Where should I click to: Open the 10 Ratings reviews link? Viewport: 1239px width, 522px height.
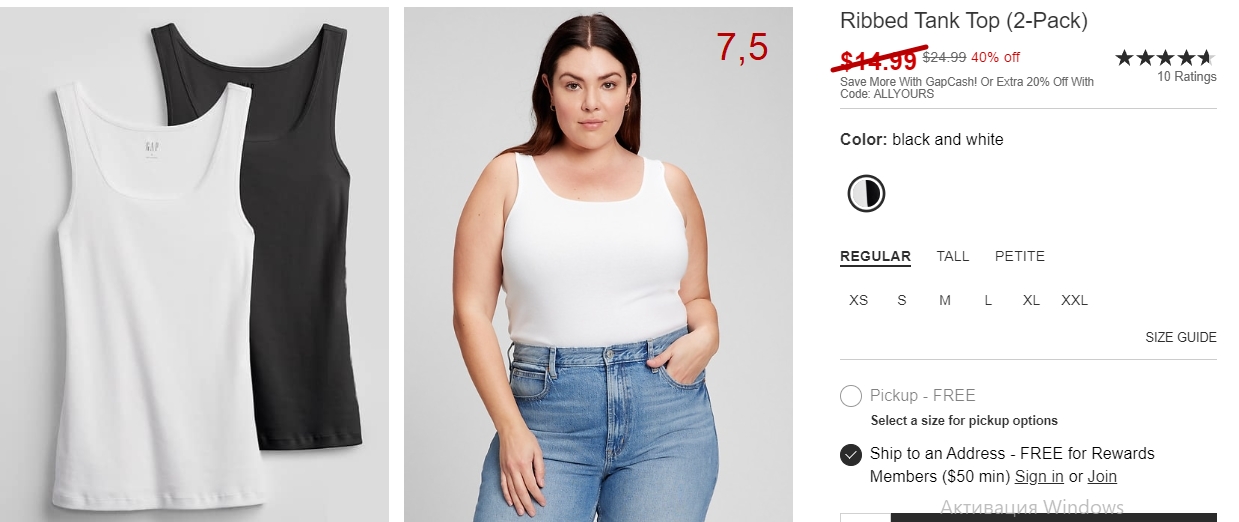tap(1187, 77)
